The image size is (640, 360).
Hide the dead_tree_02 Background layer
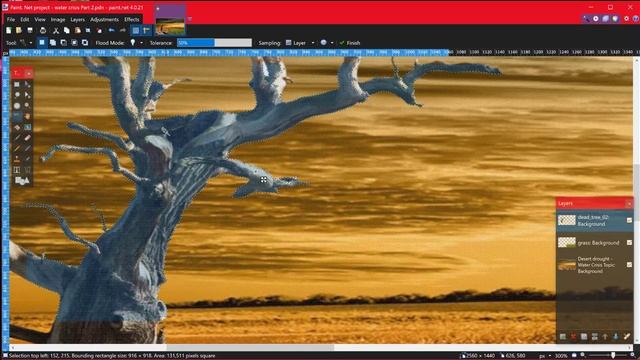pyautogui.click(x=629, y=220)
